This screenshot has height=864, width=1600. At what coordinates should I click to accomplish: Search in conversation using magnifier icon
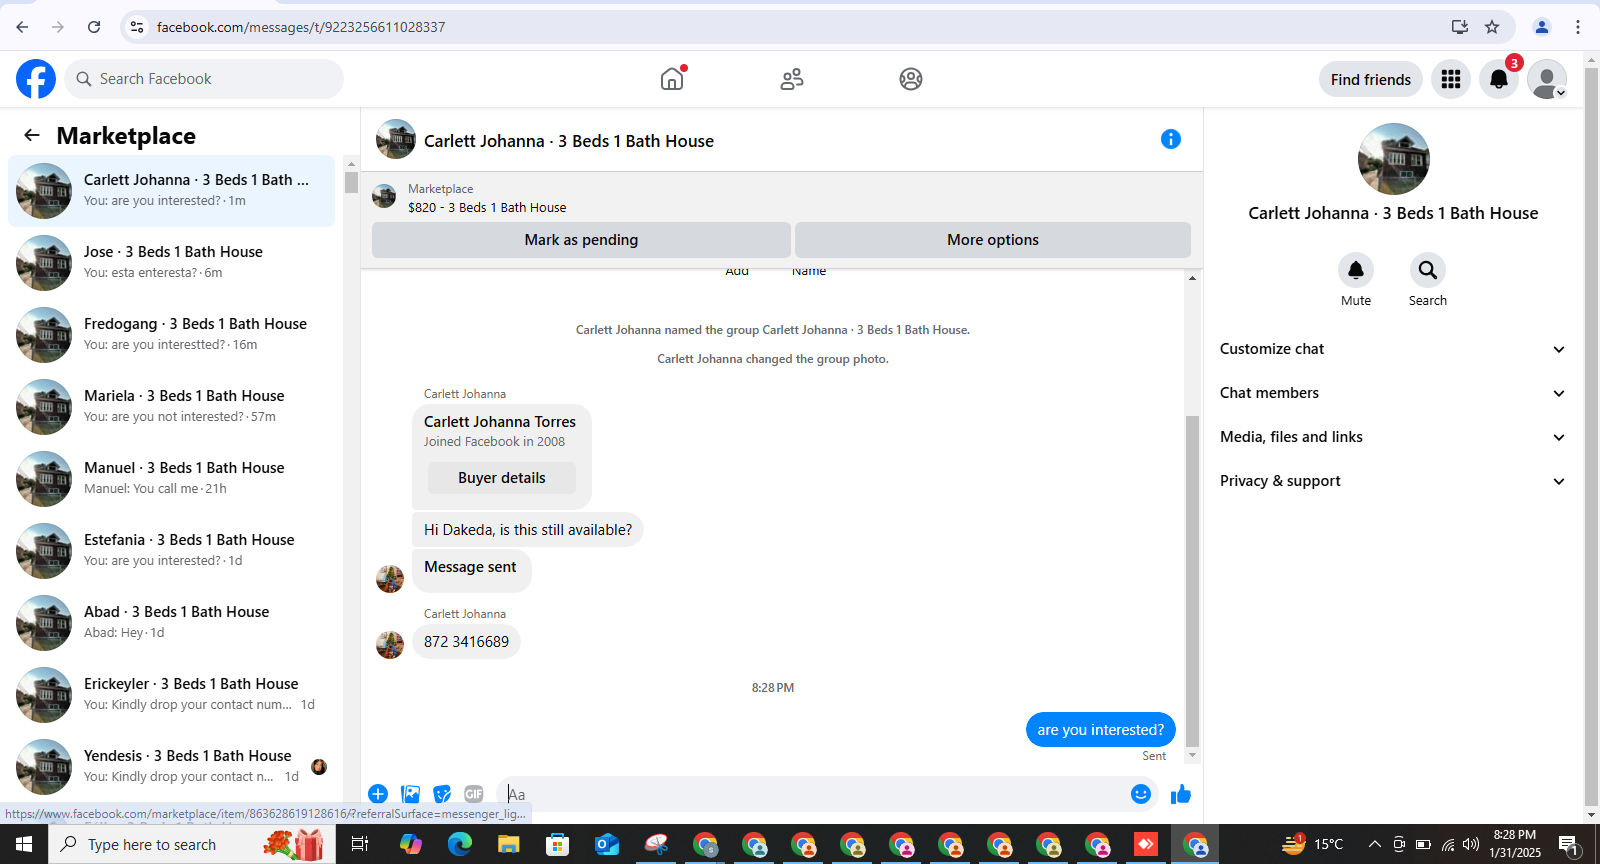click(x=1428, y=270)
